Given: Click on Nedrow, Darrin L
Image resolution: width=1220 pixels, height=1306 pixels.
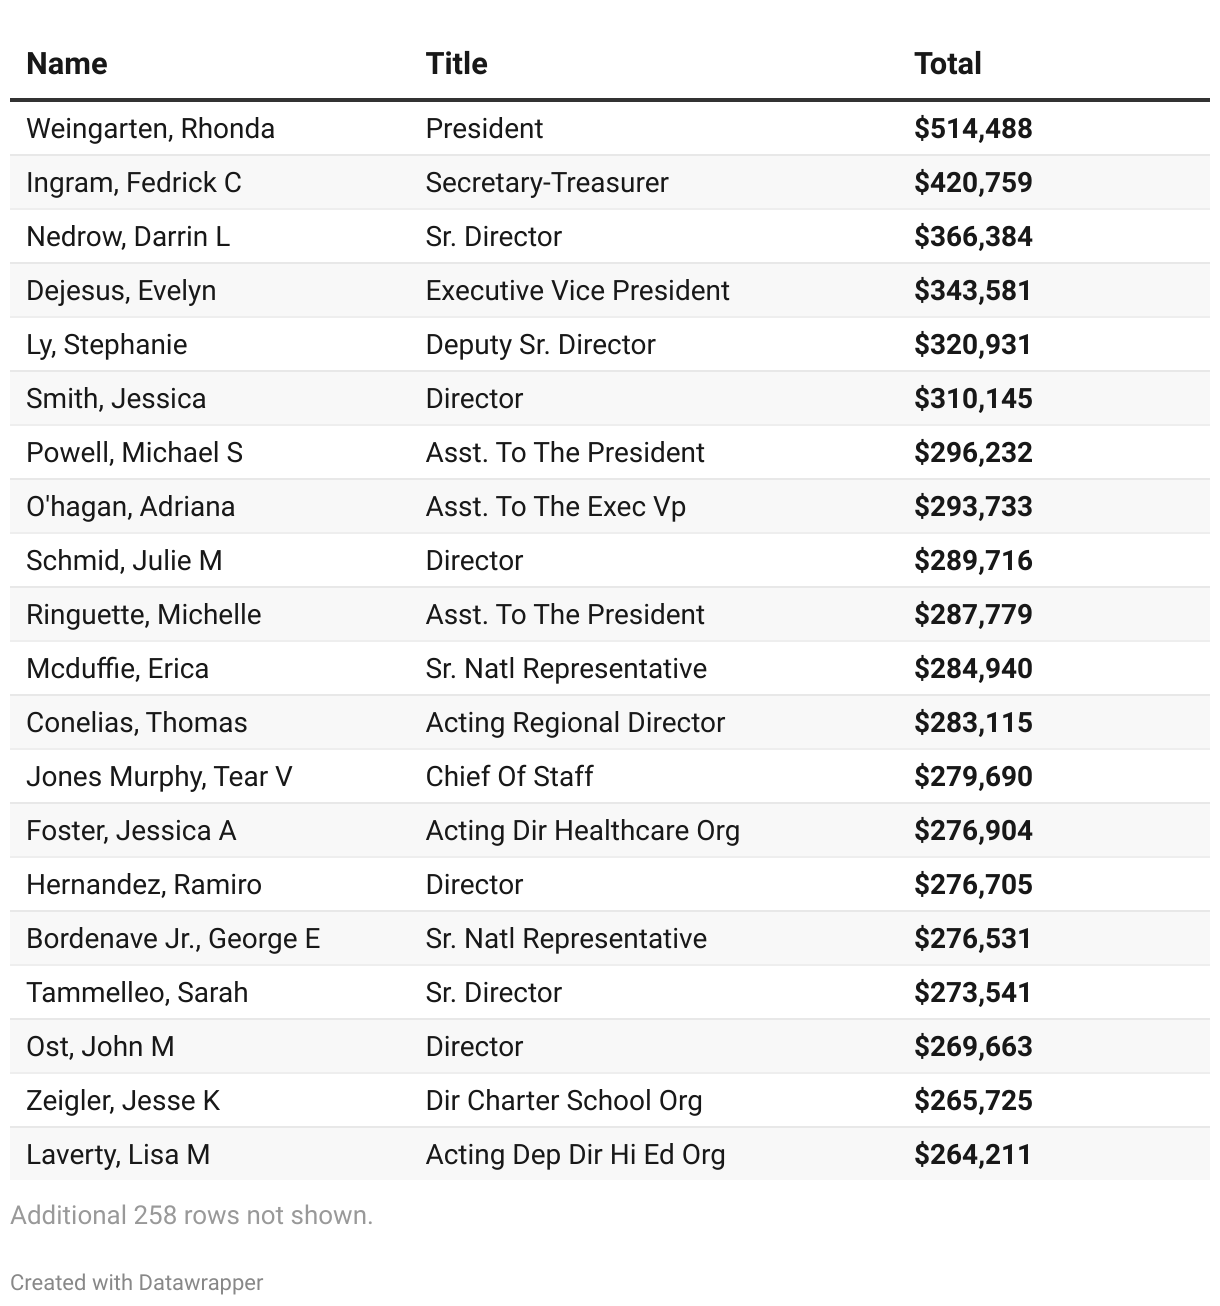Looking at the screenshot, I should coord(128,237).
